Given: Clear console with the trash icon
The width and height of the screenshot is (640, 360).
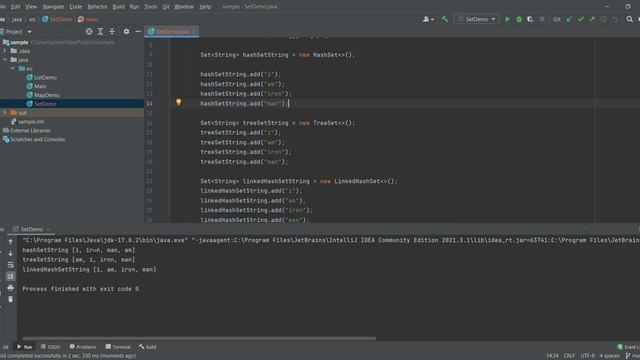Looking at the screenshot, I should (x=11, y=299).
